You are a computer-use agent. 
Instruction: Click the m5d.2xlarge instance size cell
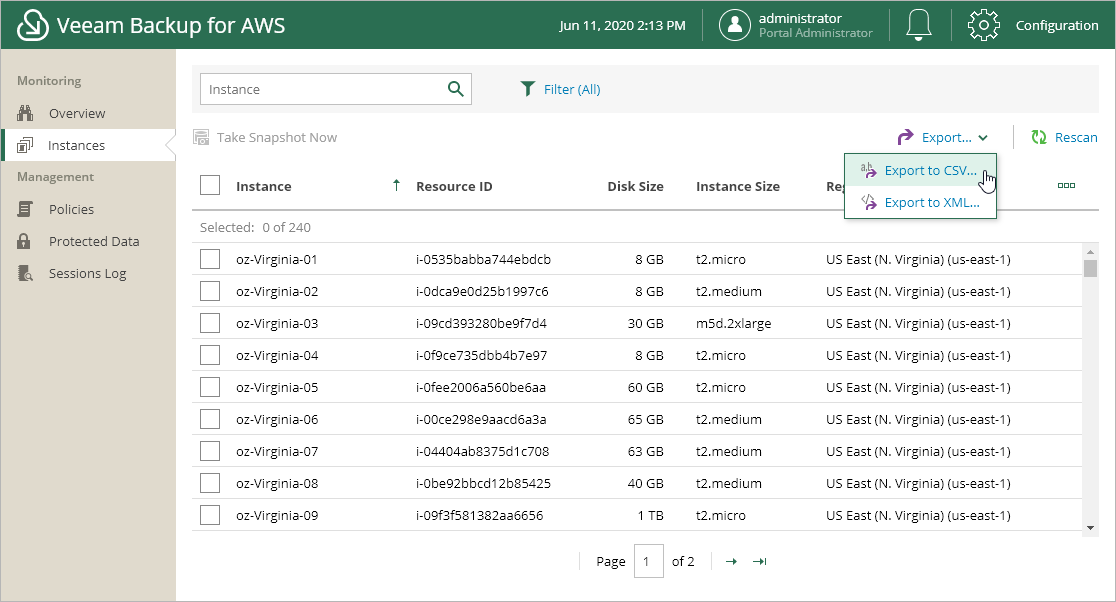(x=733, y=323)
